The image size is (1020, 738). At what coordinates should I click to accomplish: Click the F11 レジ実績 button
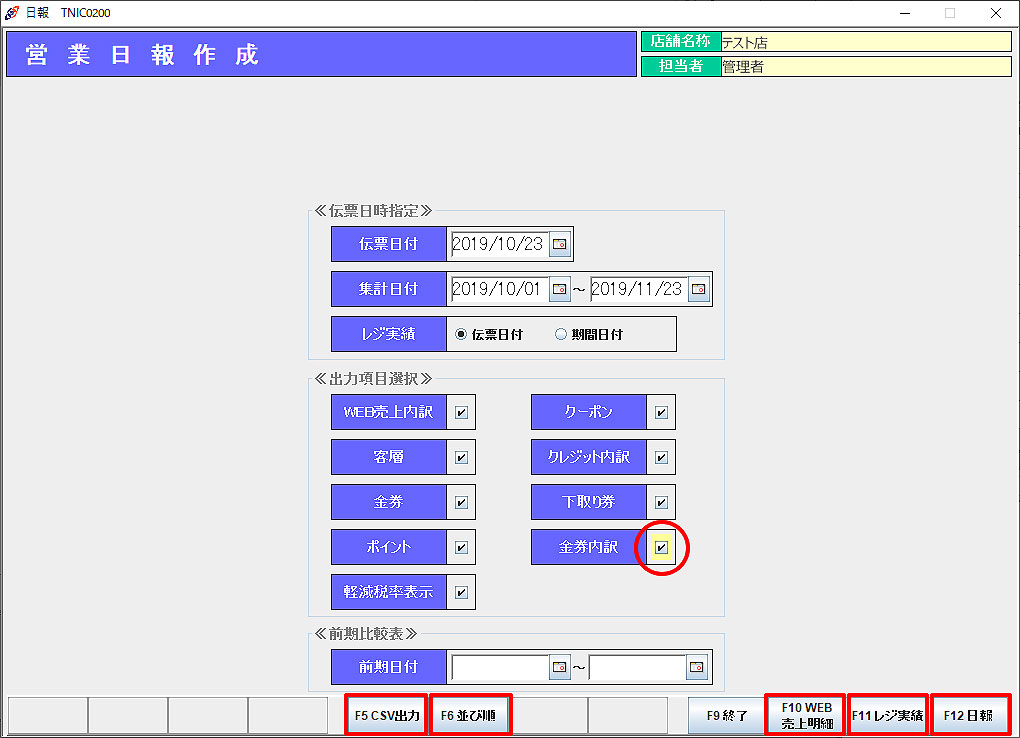[x=887, y=715]
